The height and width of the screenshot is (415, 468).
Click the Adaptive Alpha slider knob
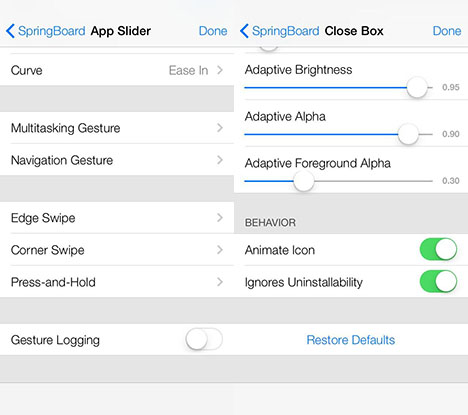click(x=408, y=134)
